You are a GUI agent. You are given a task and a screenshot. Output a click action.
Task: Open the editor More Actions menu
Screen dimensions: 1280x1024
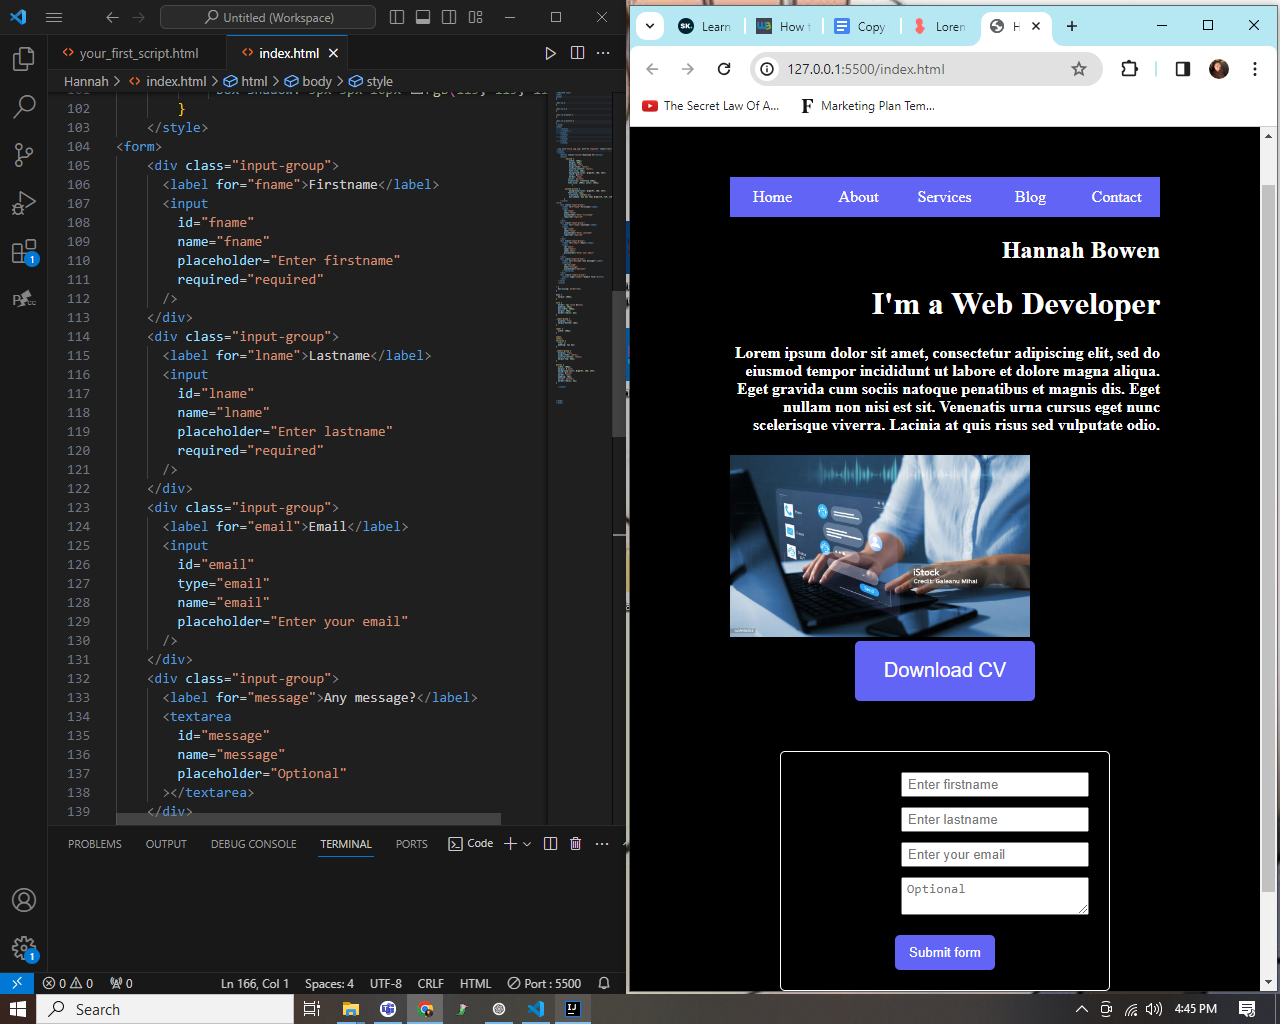coord(603,53)
